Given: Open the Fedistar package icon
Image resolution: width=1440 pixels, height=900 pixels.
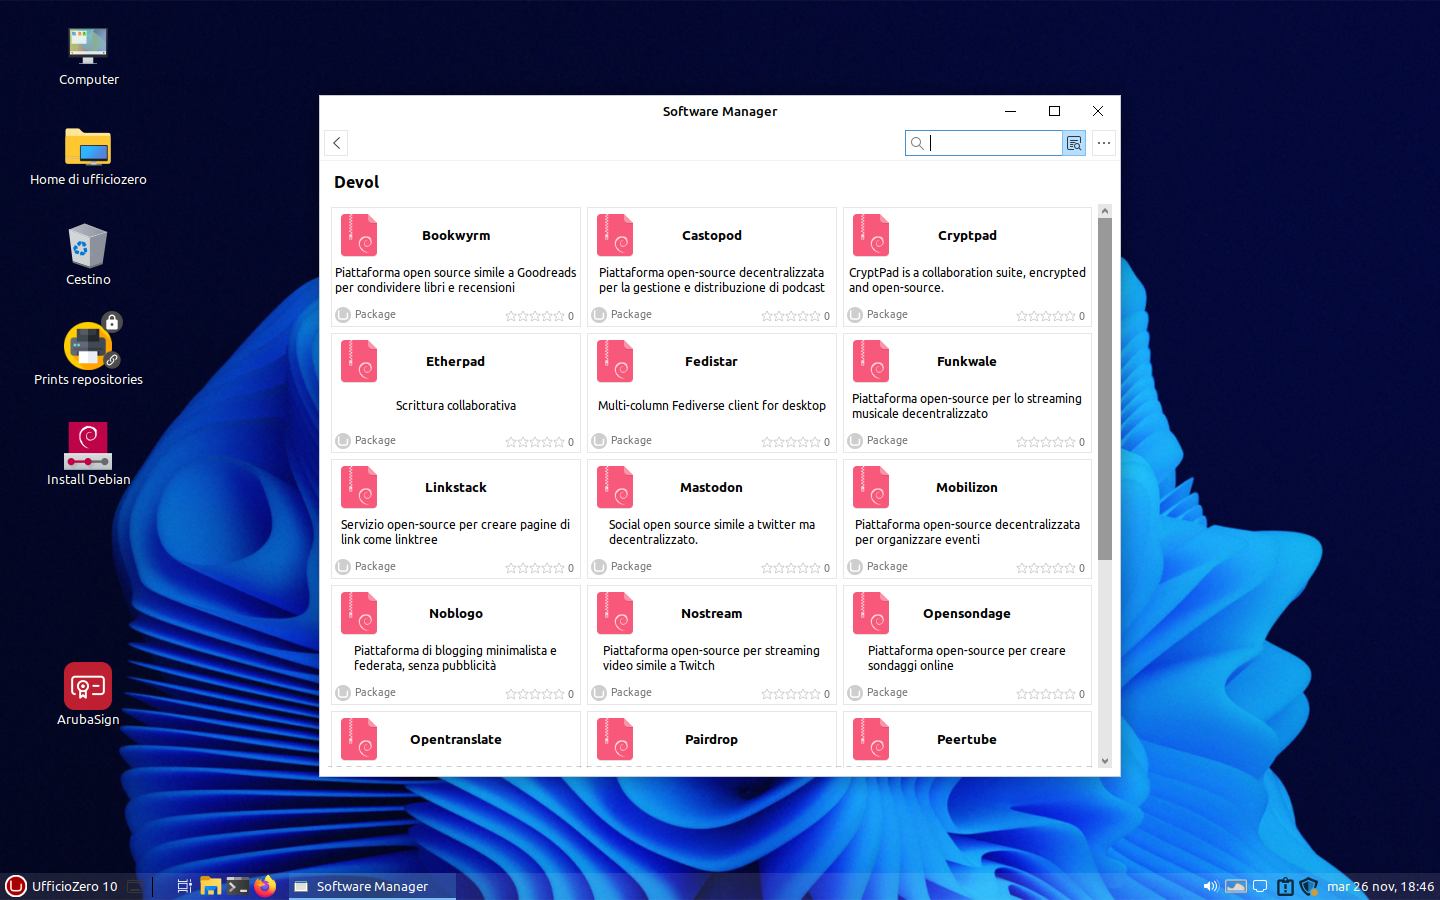Looking at the screenshot, I should pos(615,361).
